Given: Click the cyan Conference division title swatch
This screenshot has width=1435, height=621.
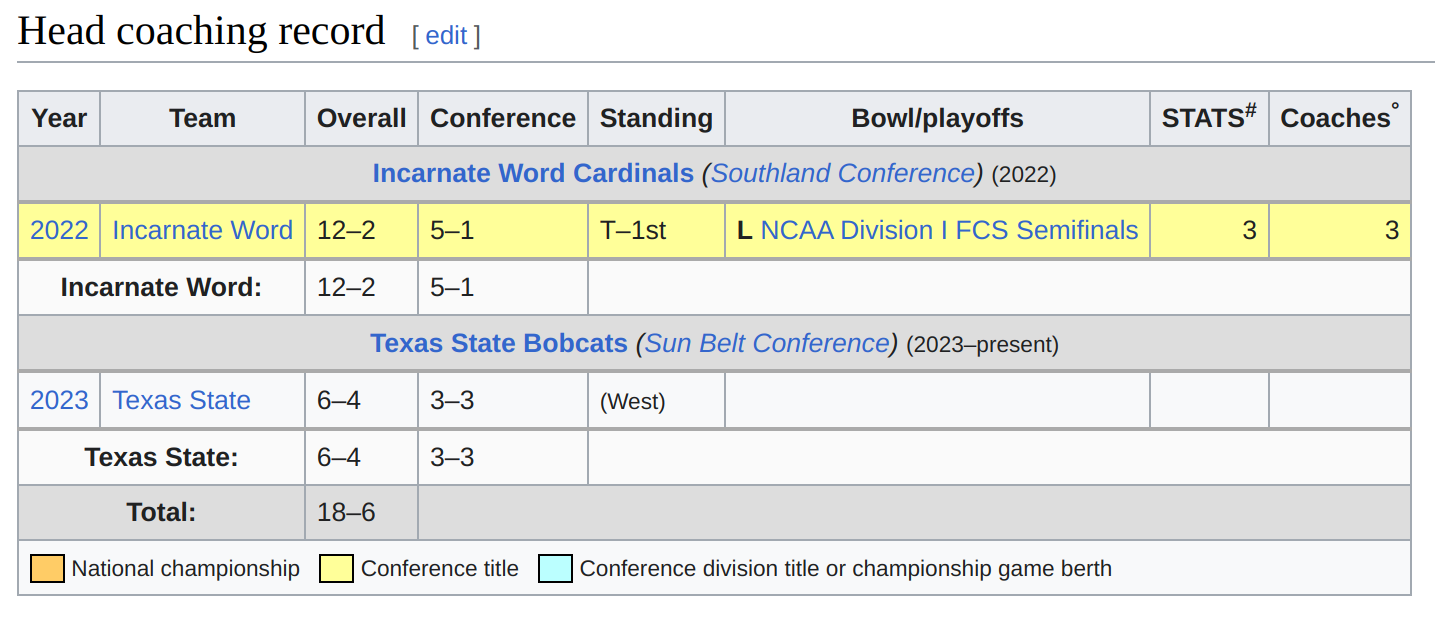Looking at the screenshot, I should (556, 569).
